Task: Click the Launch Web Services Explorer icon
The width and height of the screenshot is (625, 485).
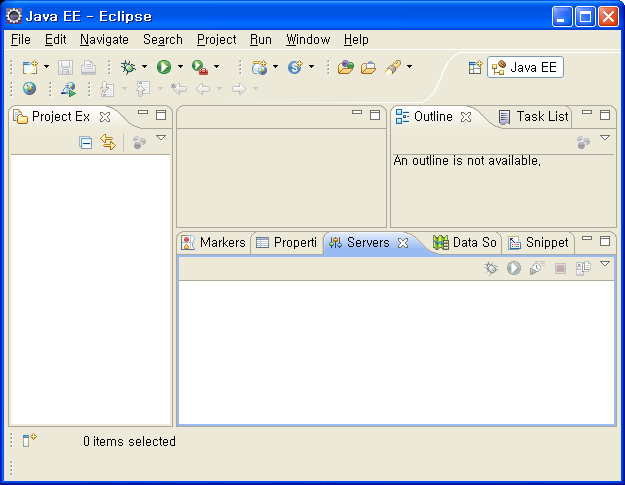Action: click(x=69, y=88)
